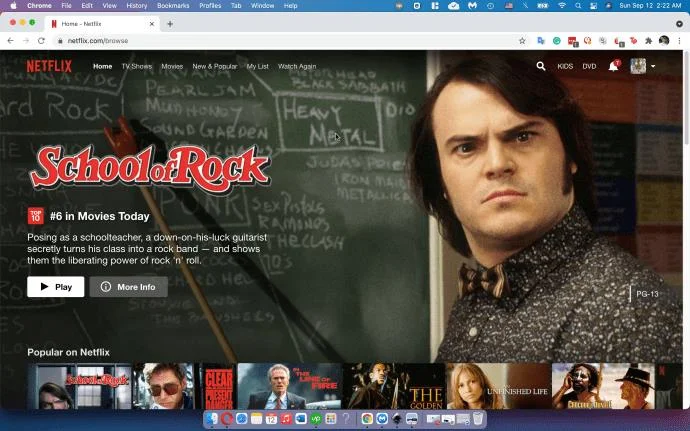Open Crocodile Dundee thumbnail

[x=604, y=386]
